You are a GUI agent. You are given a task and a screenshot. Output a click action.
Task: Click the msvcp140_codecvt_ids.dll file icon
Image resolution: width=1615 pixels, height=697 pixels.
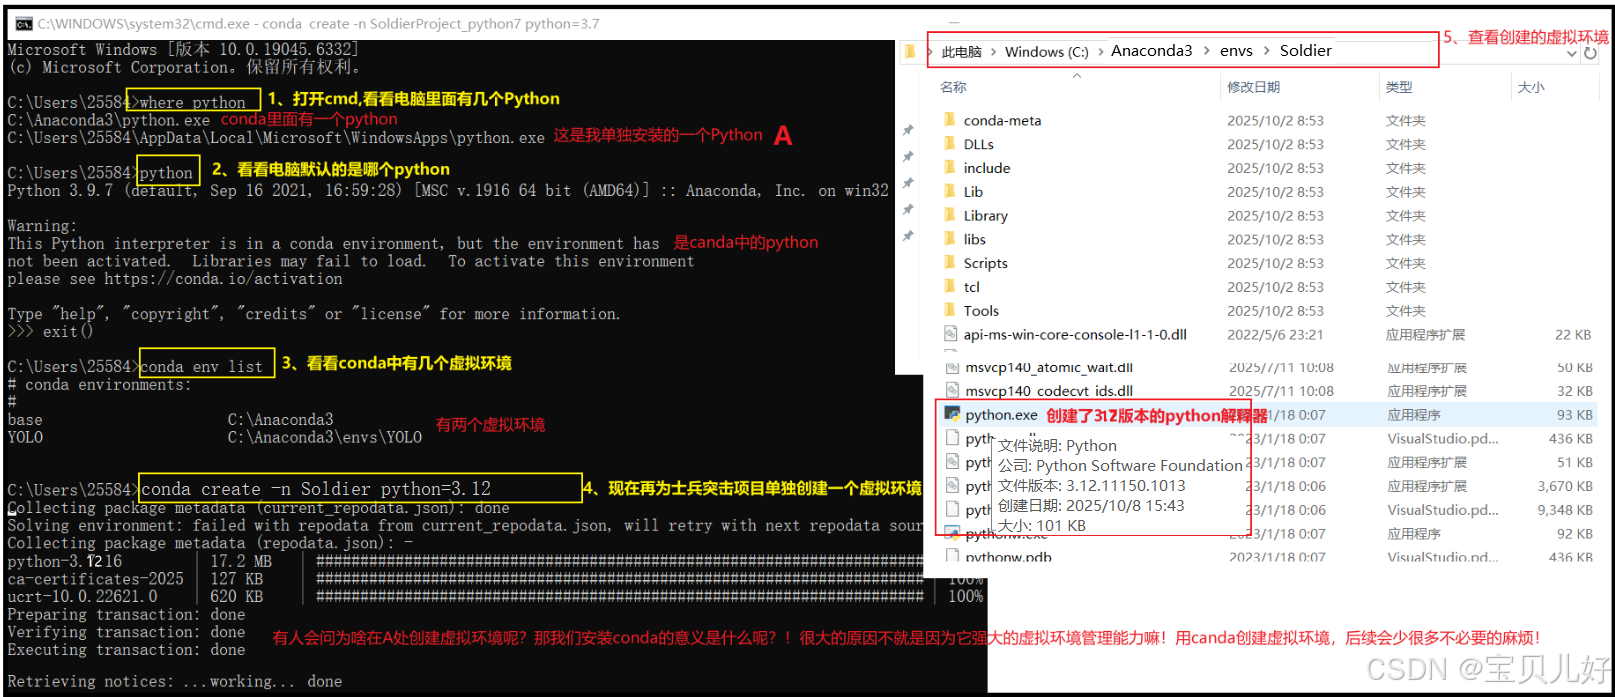coord(953,390)
